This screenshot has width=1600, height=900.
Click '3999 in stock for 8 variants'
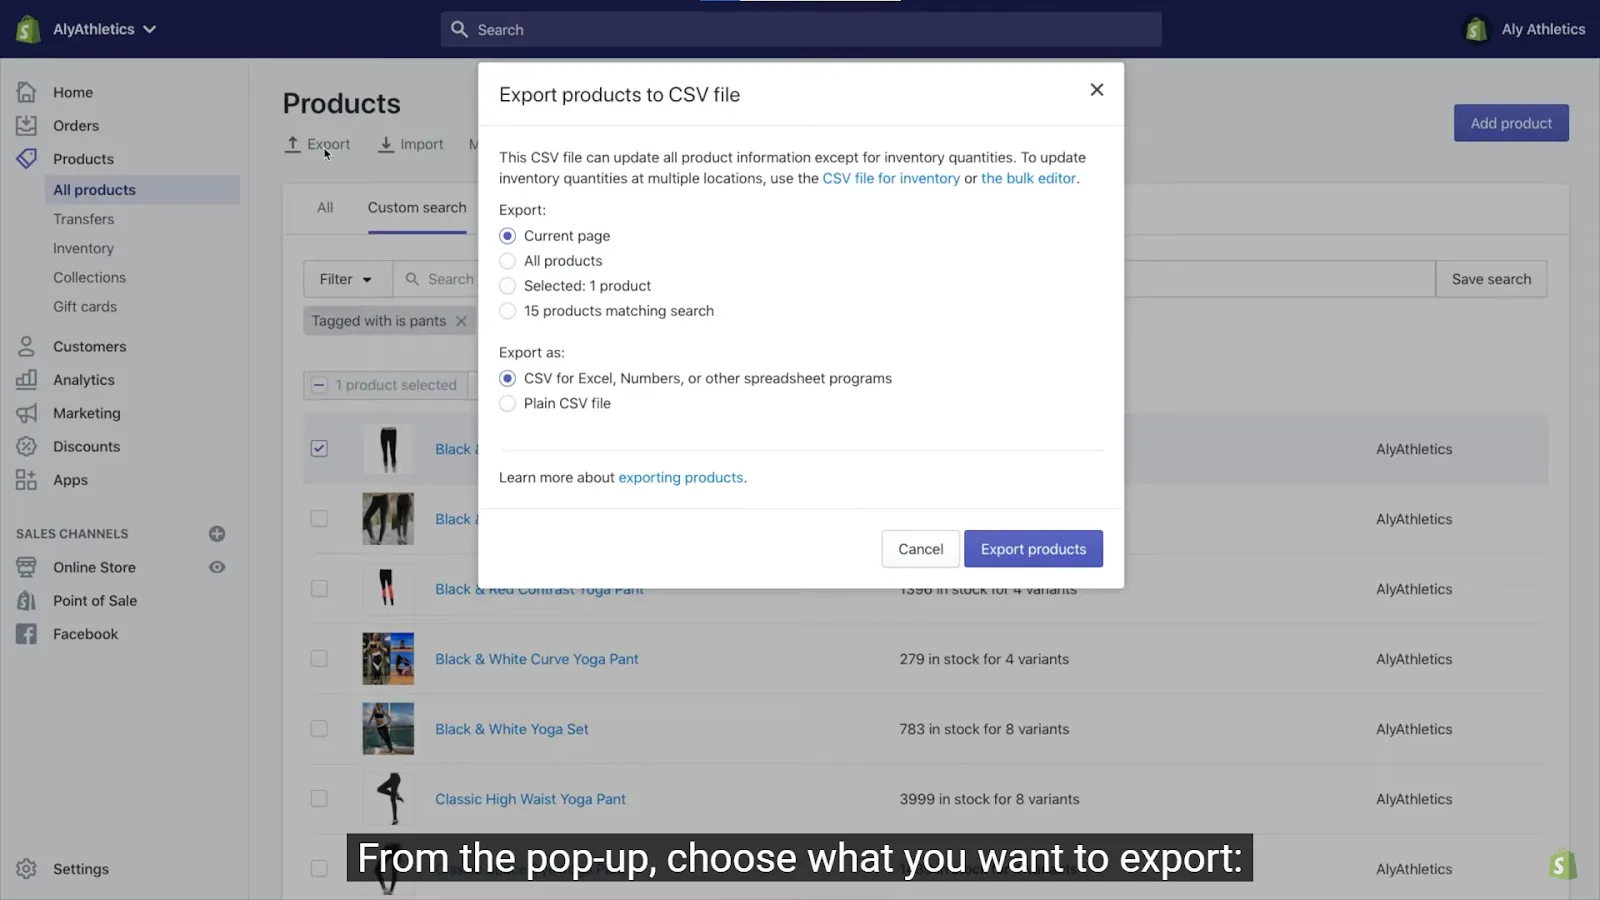point(989,799)
